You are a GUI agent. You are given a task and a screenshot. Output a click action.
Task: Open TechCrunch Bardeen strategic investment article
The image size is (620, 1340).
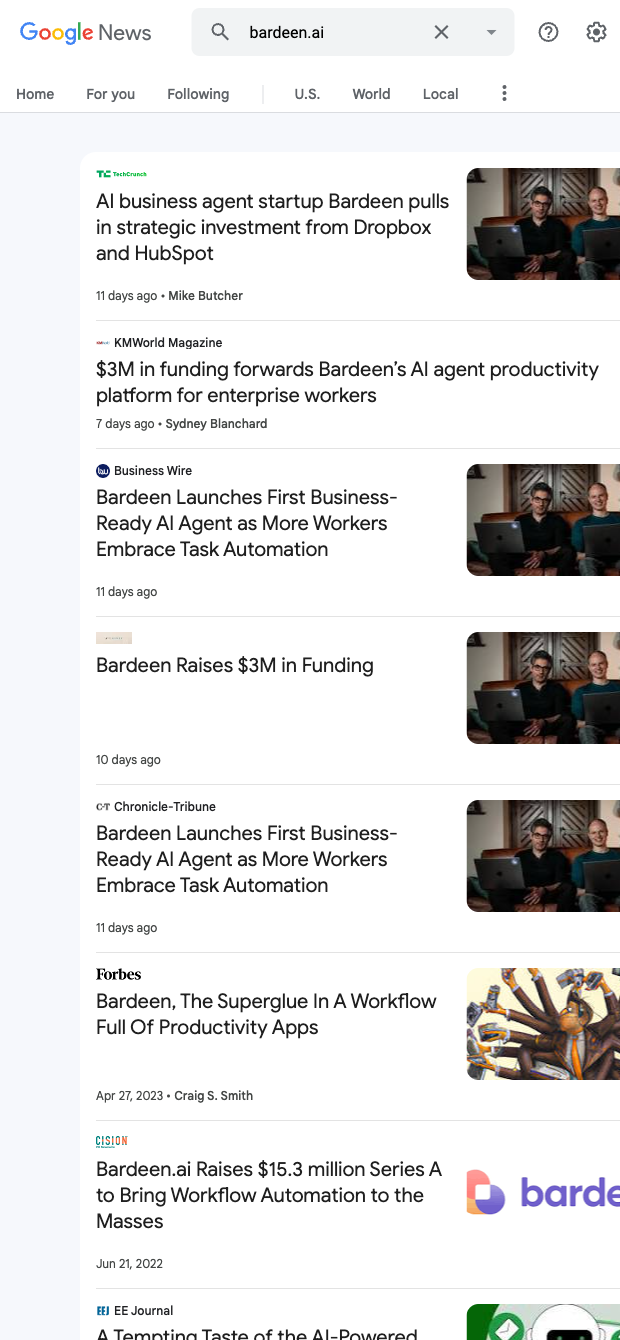coord(272,227)
